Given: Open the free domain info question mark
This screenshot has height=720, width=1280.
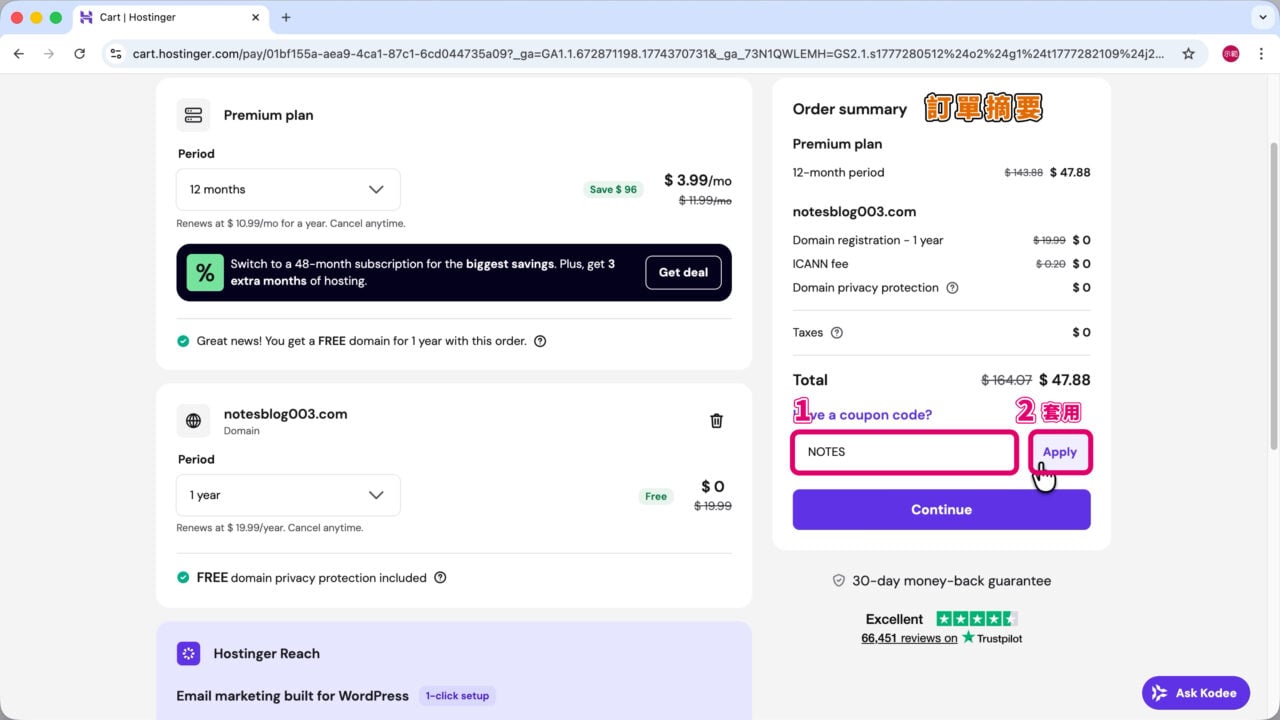Looking at the screenshot, I should tap(540, 341).
